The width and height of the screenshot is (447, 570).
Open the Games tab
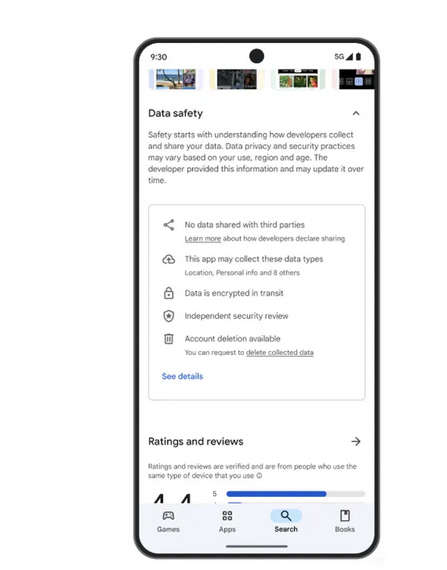point(168,521)
